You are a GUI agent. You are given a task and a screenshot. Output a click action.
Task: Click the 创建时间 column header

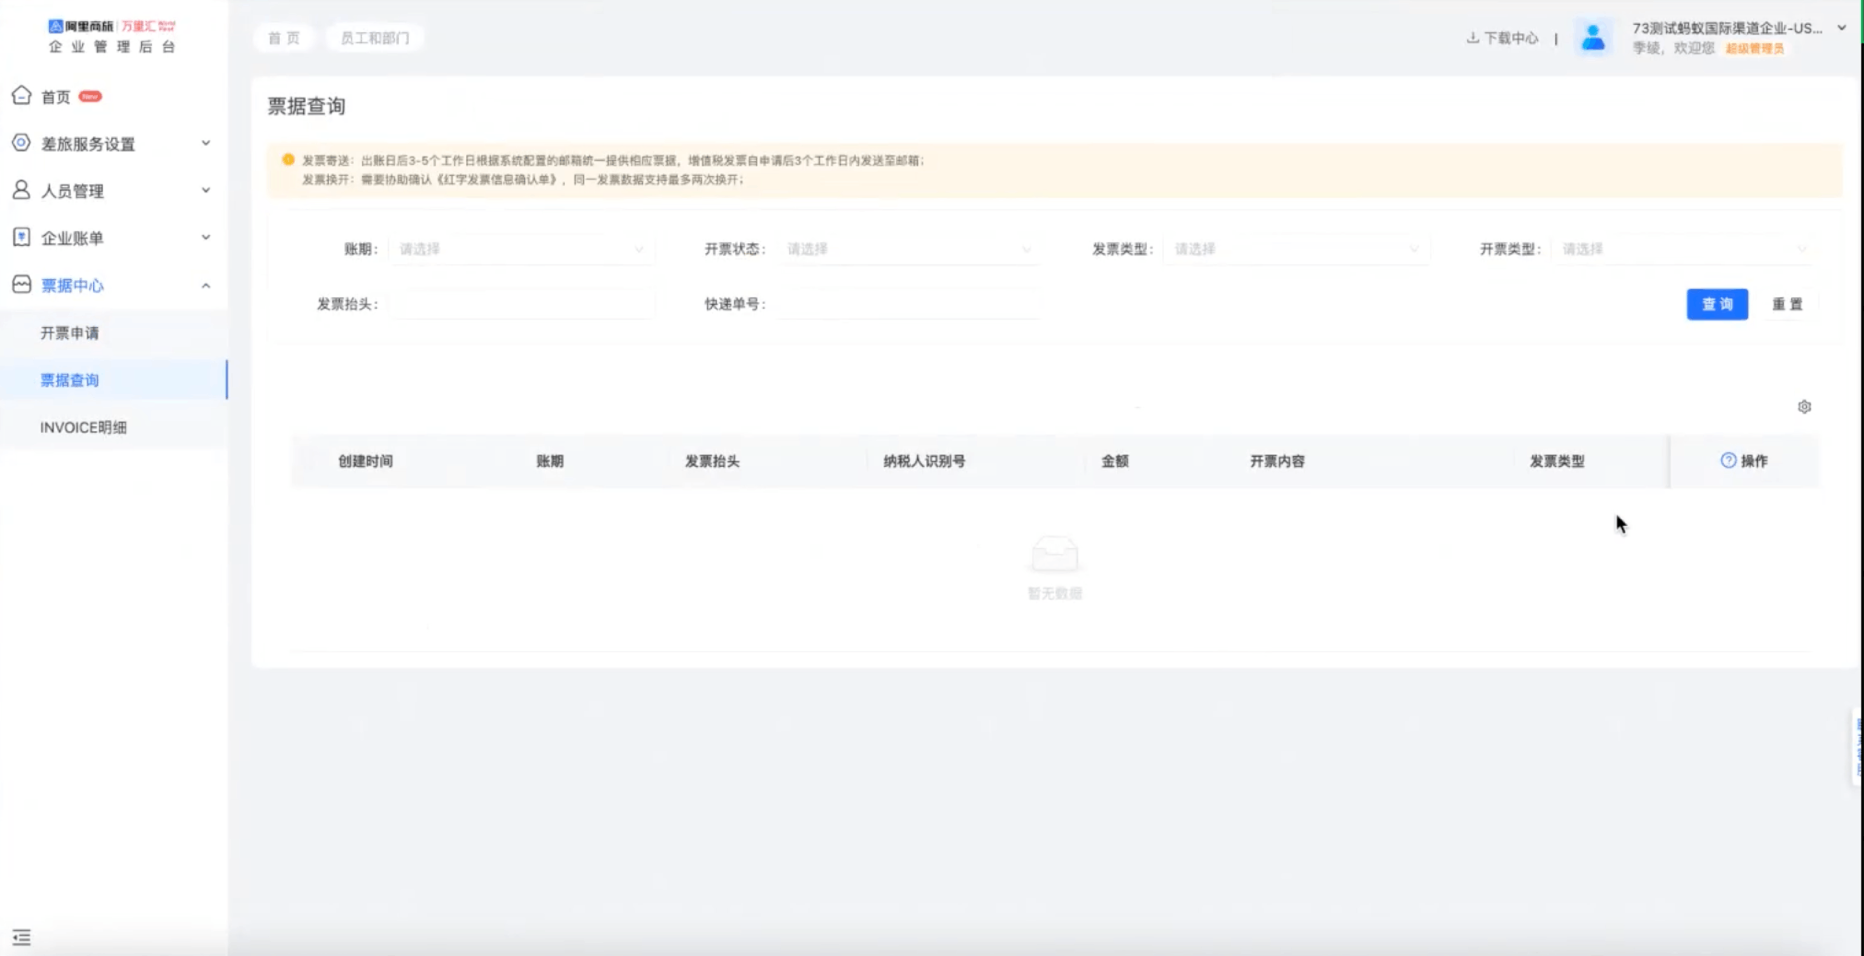(x=365, y=461)
